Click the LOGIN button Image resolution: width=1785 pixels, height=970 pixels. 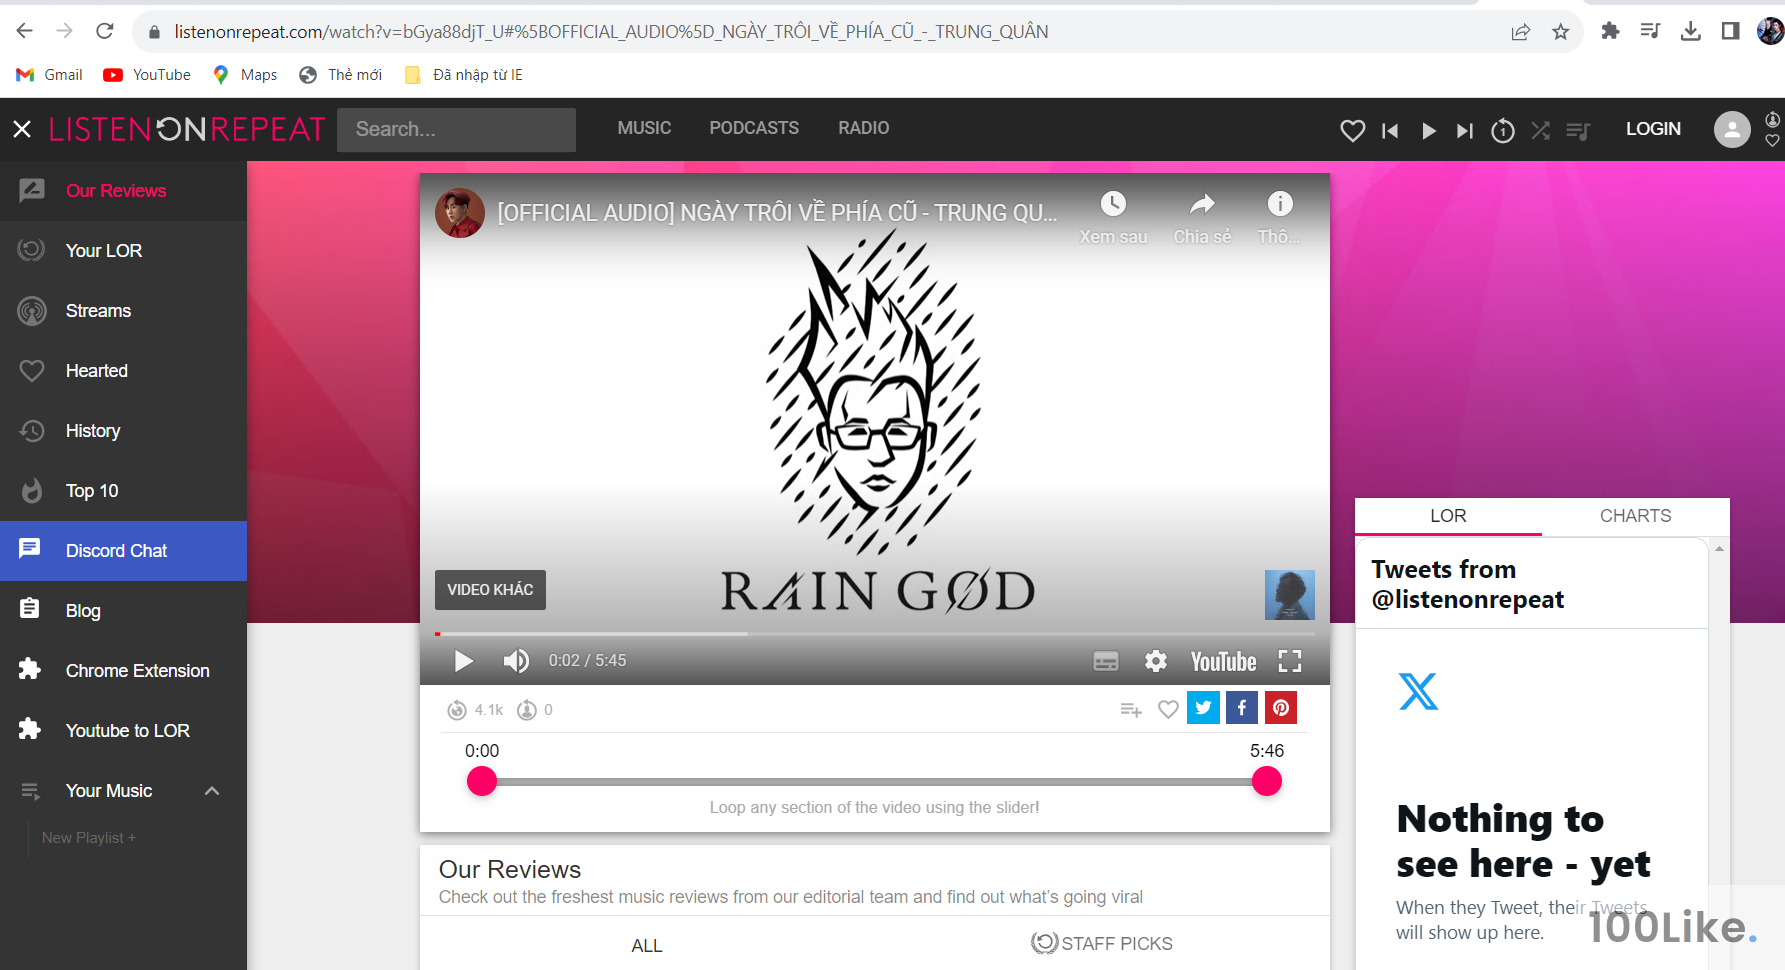tap(1653, 129)
